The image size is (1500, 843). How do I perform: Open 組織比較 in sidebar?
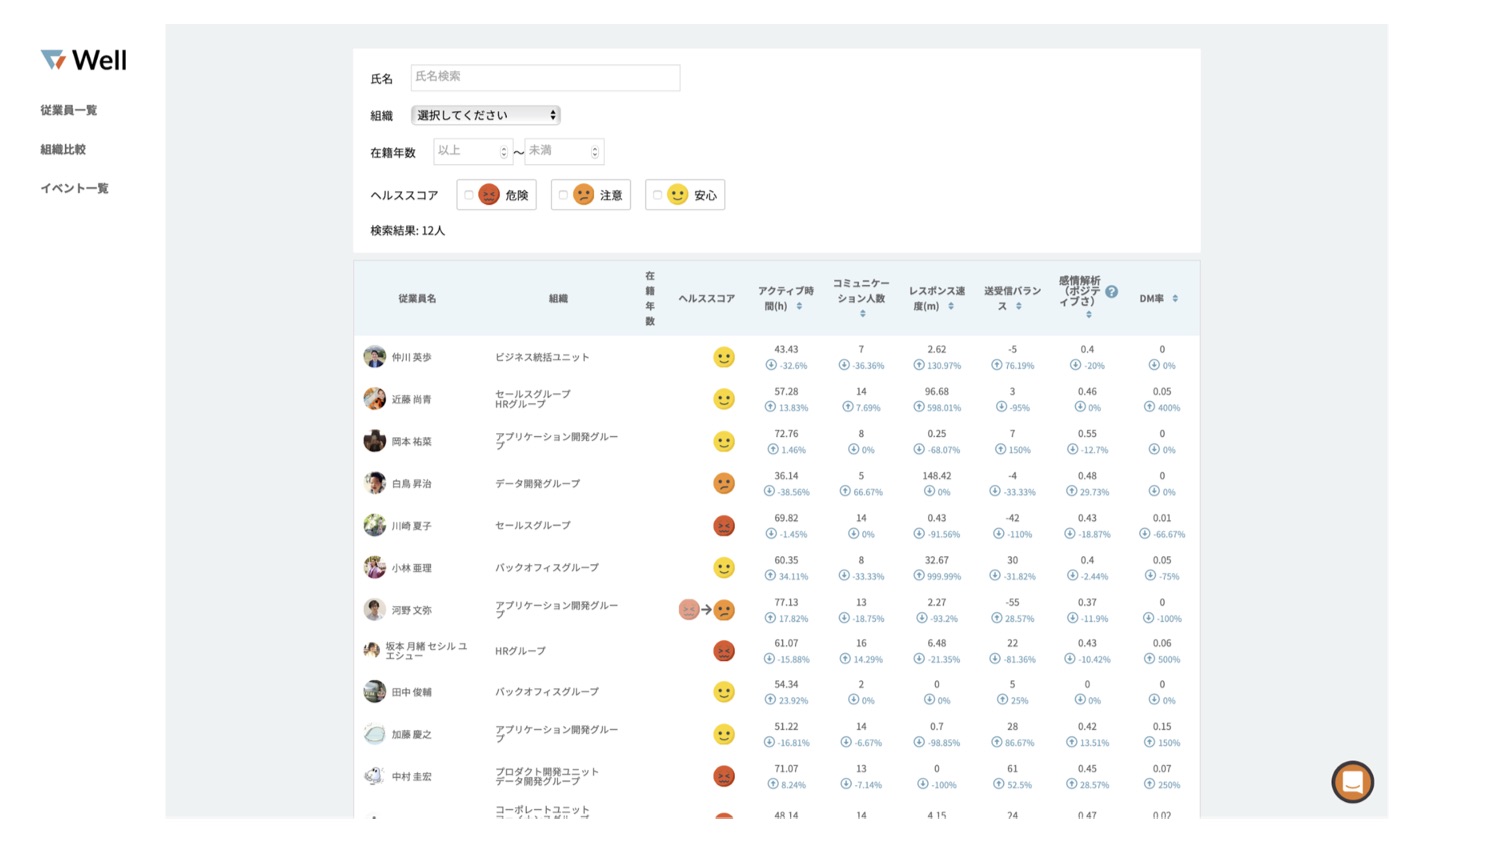63,149
